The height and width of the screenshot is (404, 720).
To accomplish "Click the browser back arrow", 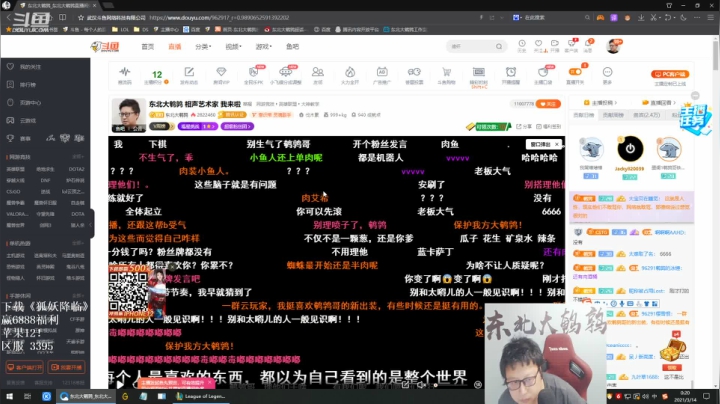I will point(8,17).
